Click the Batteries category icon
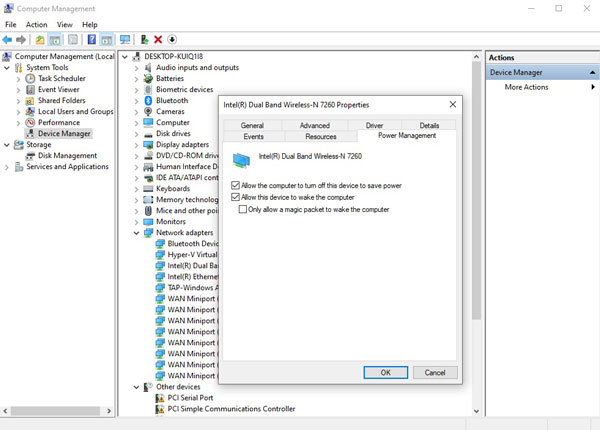The width and height of the screenshot is (600, 430). click(x=148, y=78)
